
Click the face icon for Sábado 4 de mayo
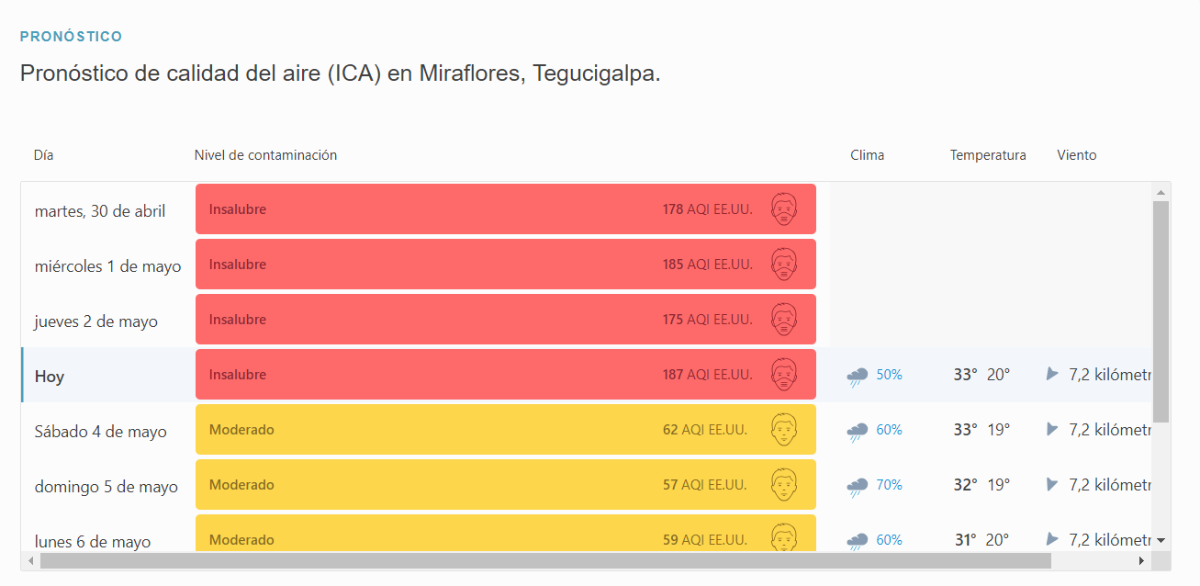point(785,430)
